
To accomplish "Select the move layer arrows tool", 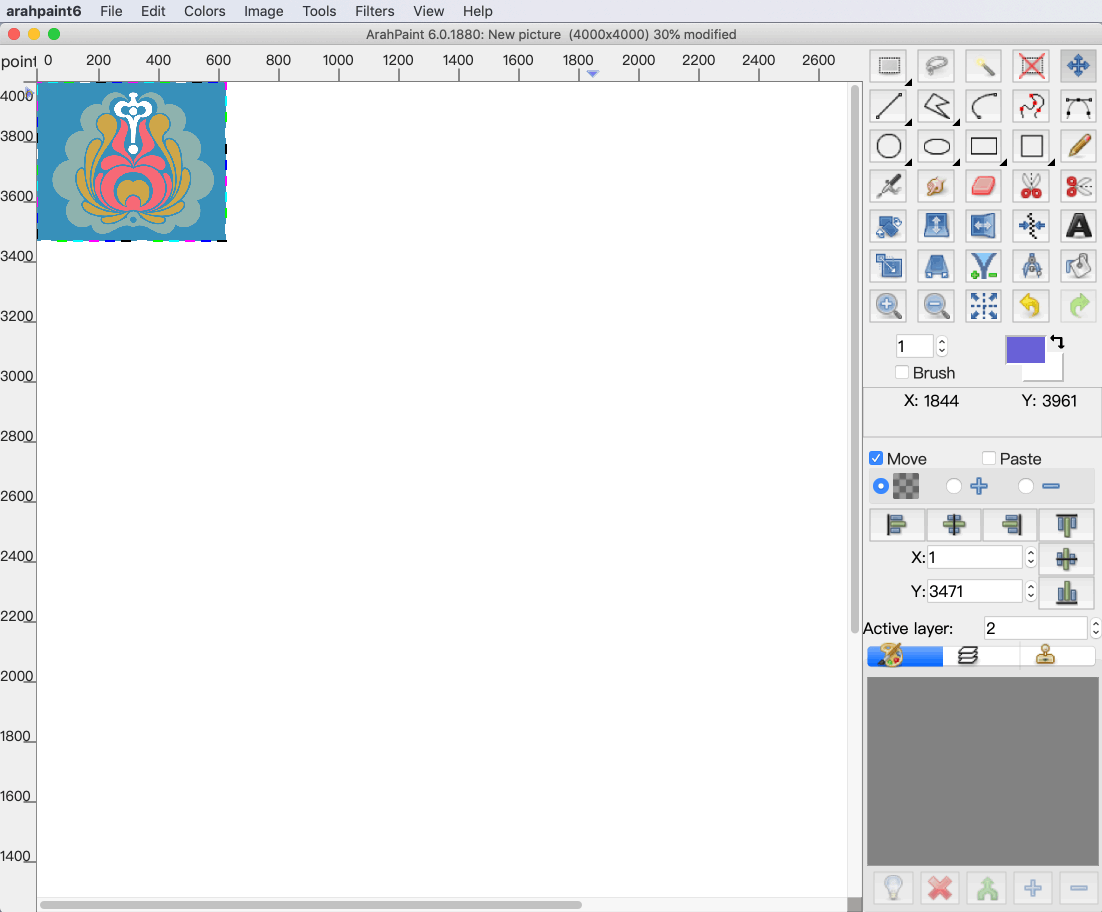I will tap(1078, 66).
